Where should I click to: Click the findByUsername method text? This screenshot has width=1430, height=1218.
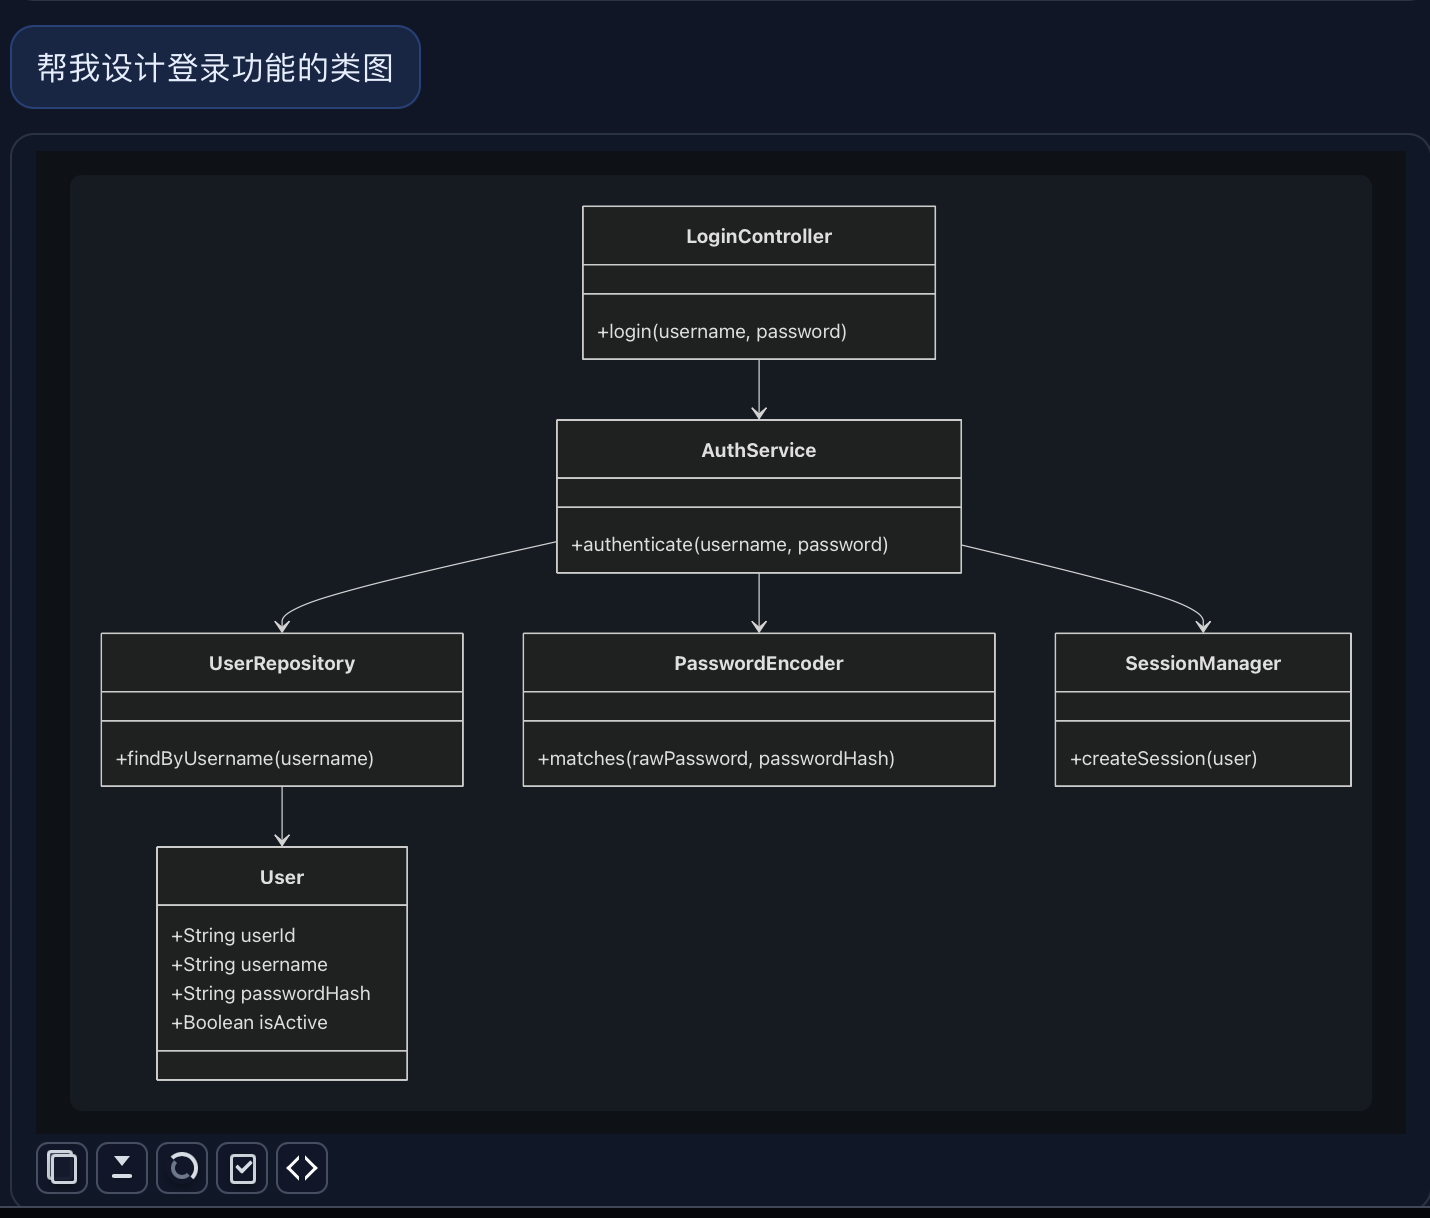pos(244,758)
